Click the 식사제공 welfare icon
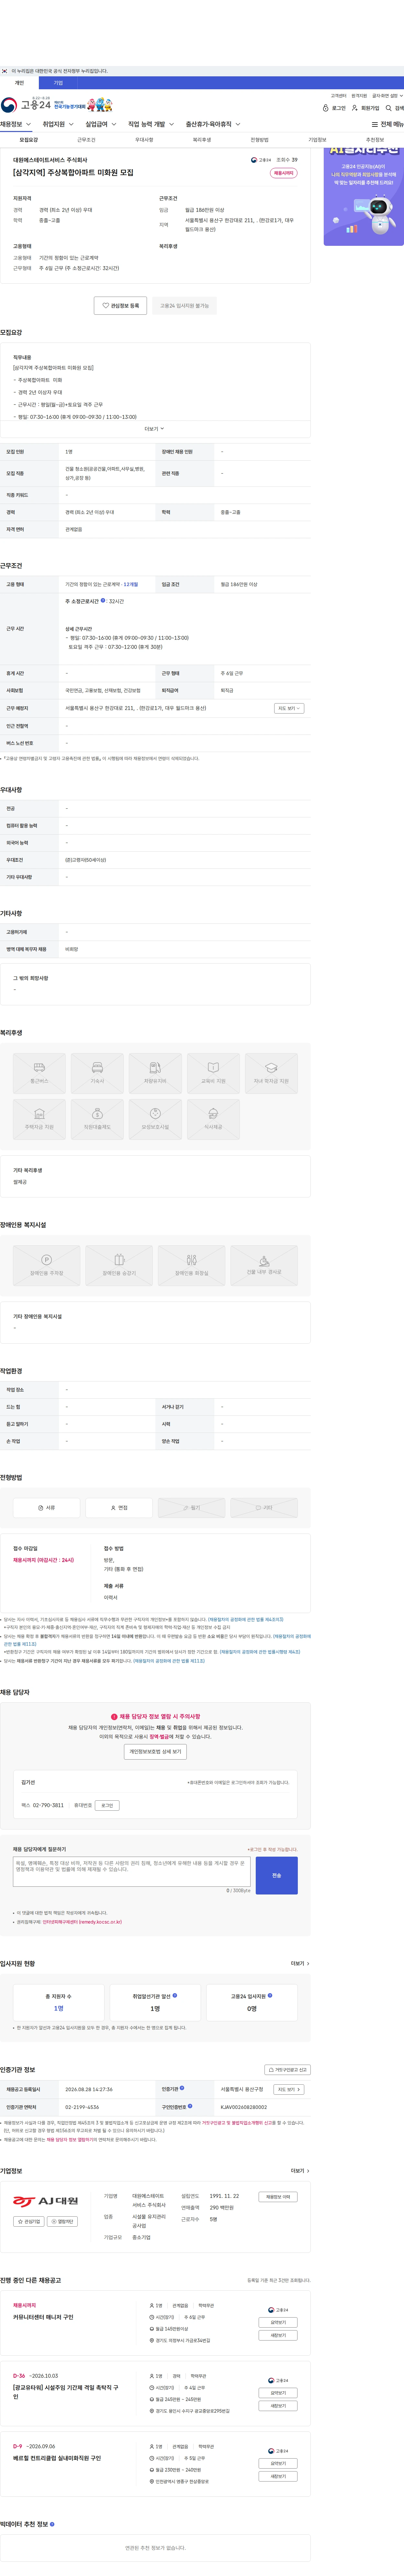This screenshot has width=404, height=2576. click(x=213, y=1119)
